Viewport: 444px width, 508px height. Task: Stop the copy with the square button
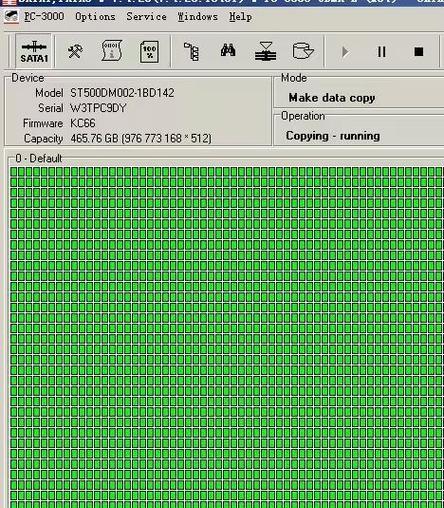coord(419,52)
